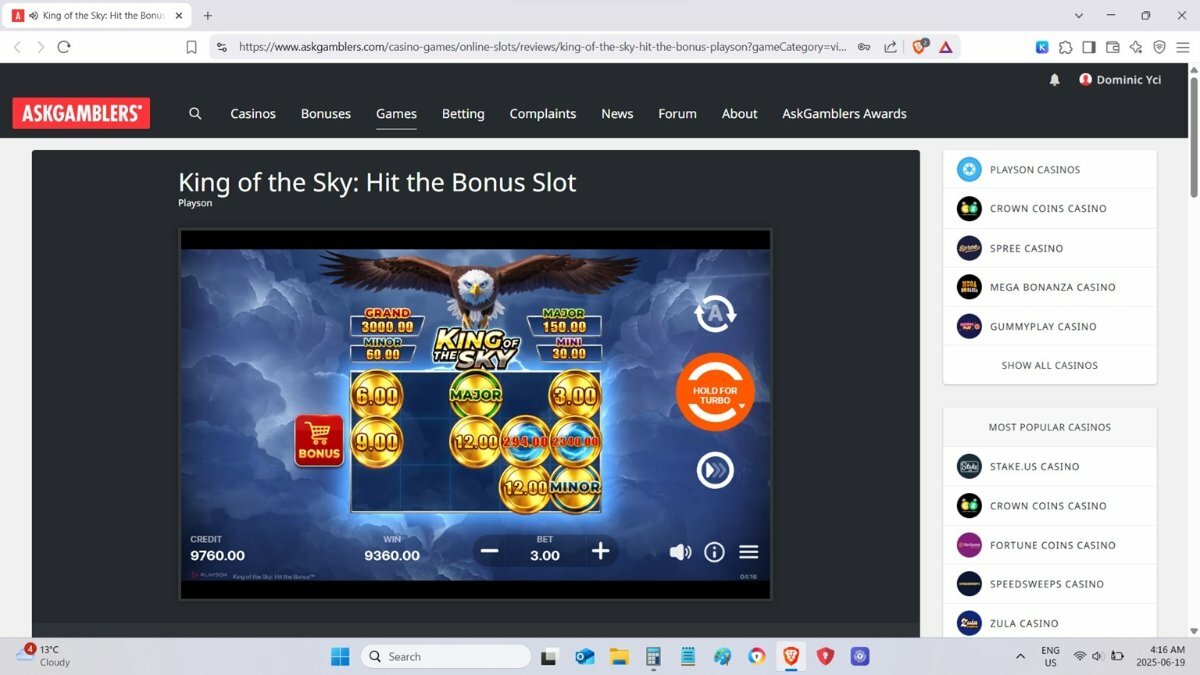
Task: Expand the browser tab search chevron
Action: pos(1079,16)
